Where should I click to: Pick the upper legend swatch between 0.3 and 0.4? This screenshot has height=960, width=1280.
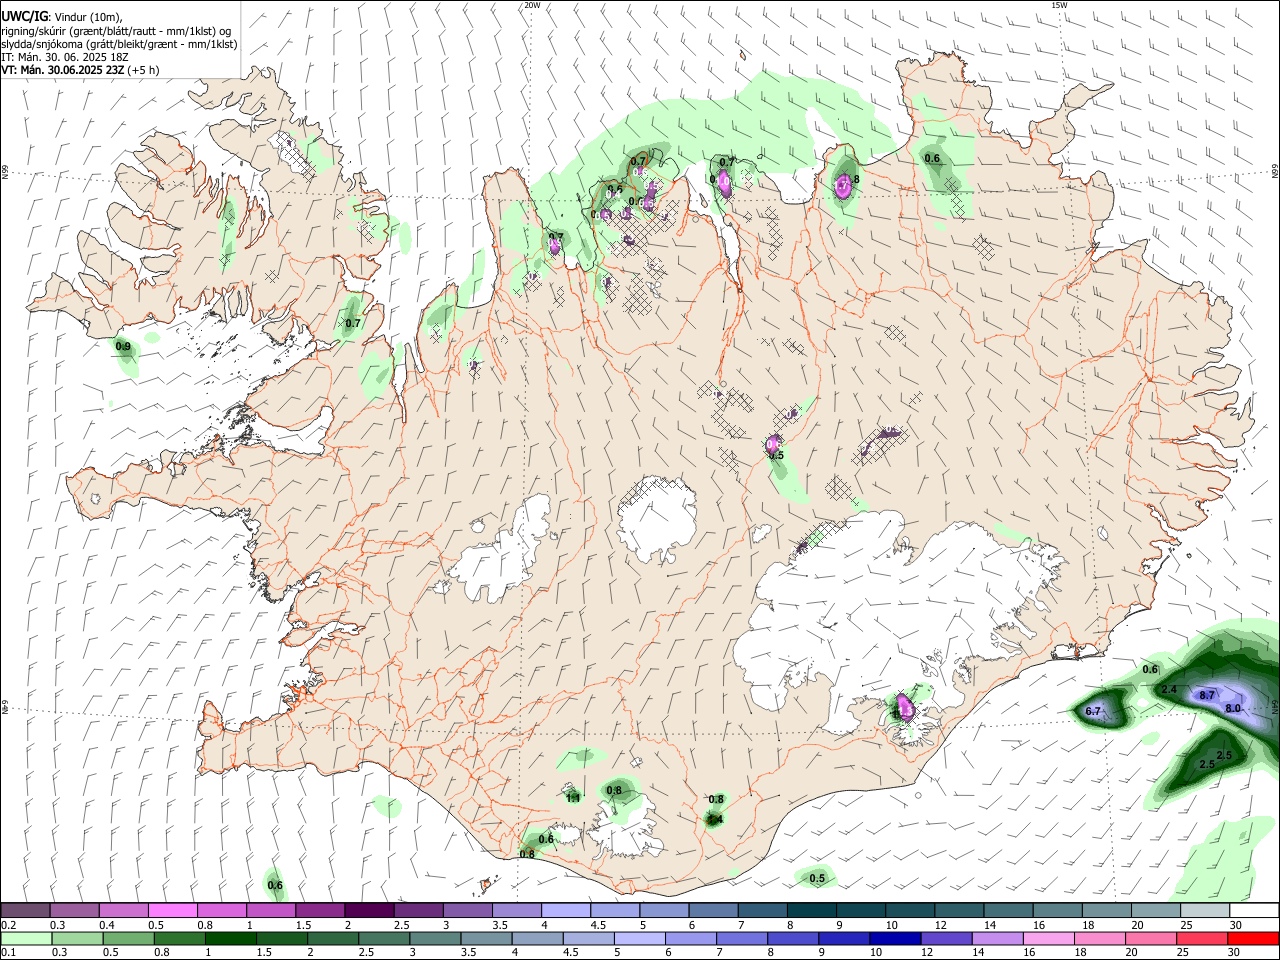[x=75, y=910]
